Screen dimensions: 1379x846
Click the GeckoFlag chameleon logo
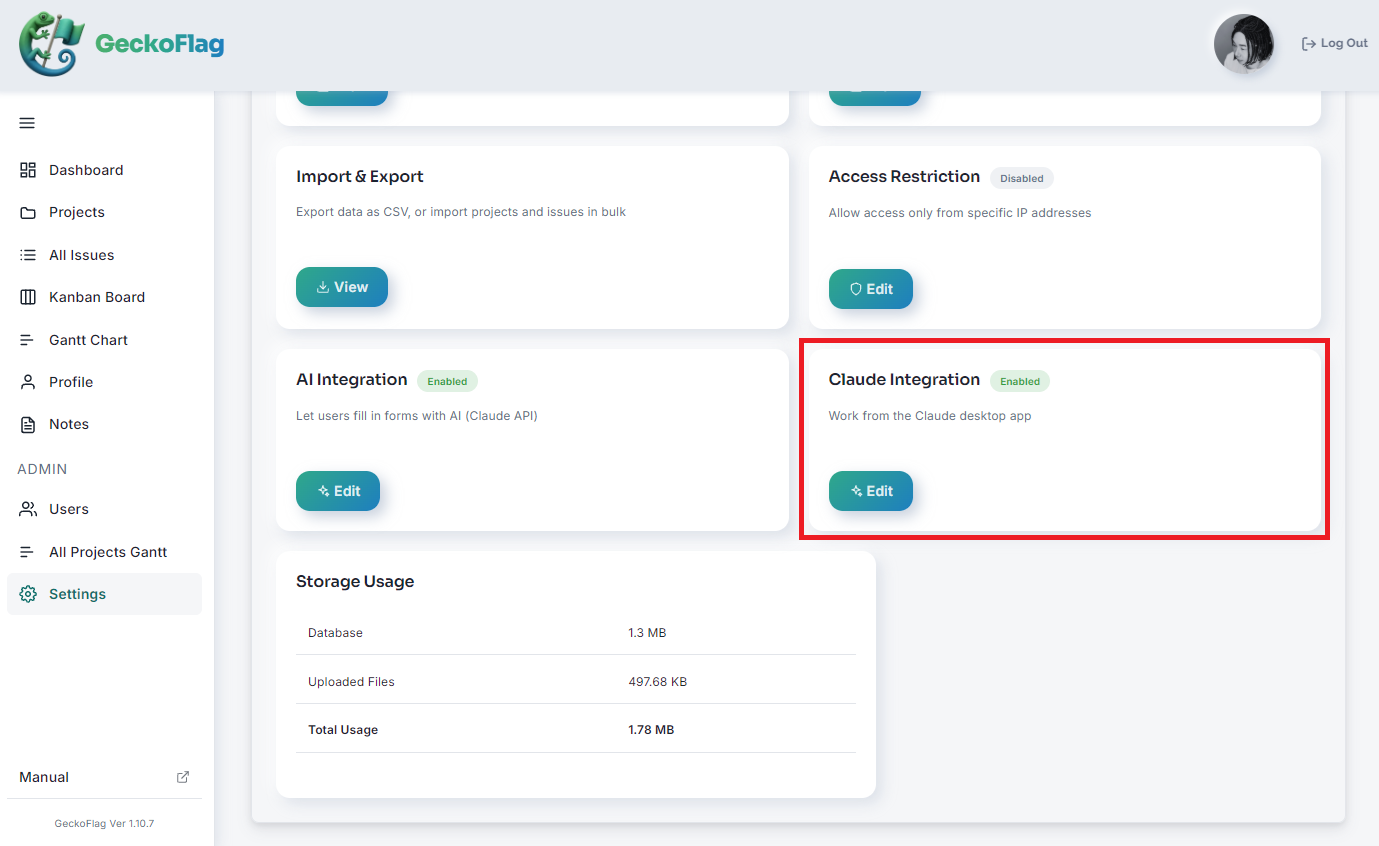tap(52, 44)
